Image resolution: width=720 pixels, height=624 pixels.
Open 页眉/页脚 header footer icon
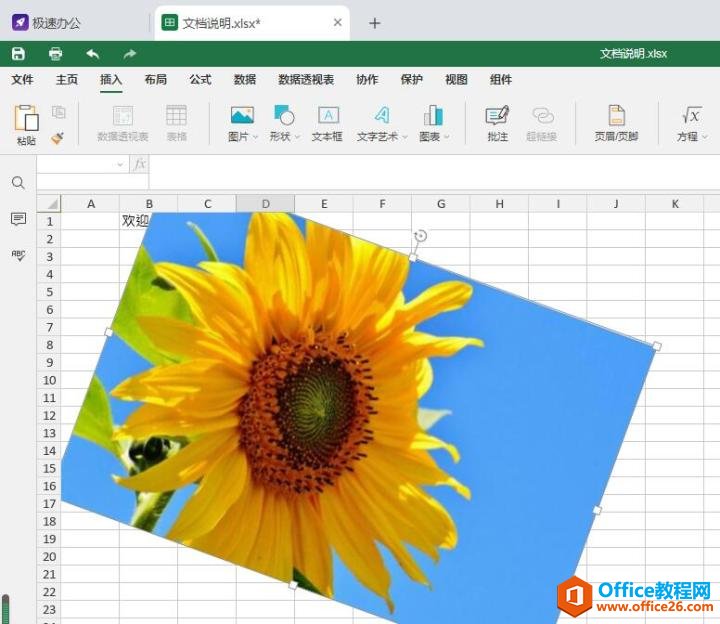point(617,115)
